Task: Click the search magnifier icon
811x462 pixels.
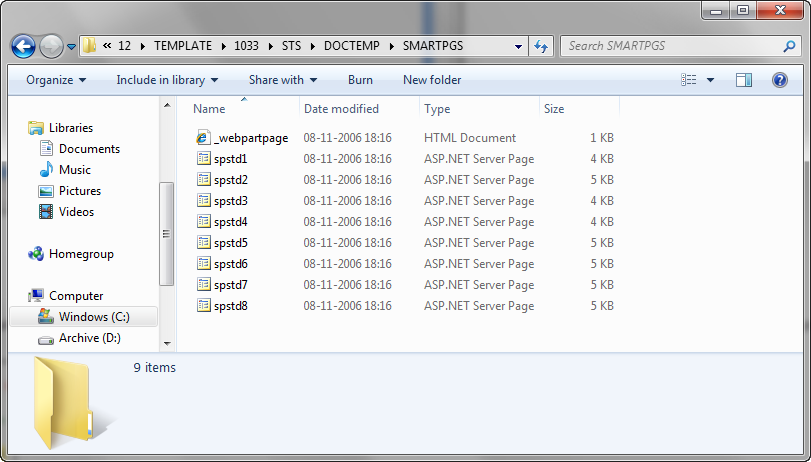Action: tap(789, 46)
